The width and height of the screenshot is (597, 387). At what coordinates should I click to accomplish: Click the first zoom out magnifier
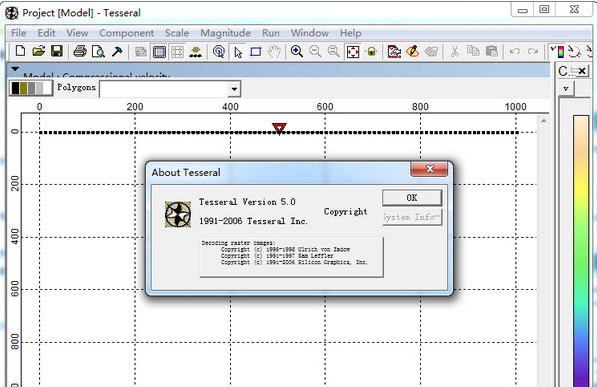pyautogui.click(x=315, y=52)
